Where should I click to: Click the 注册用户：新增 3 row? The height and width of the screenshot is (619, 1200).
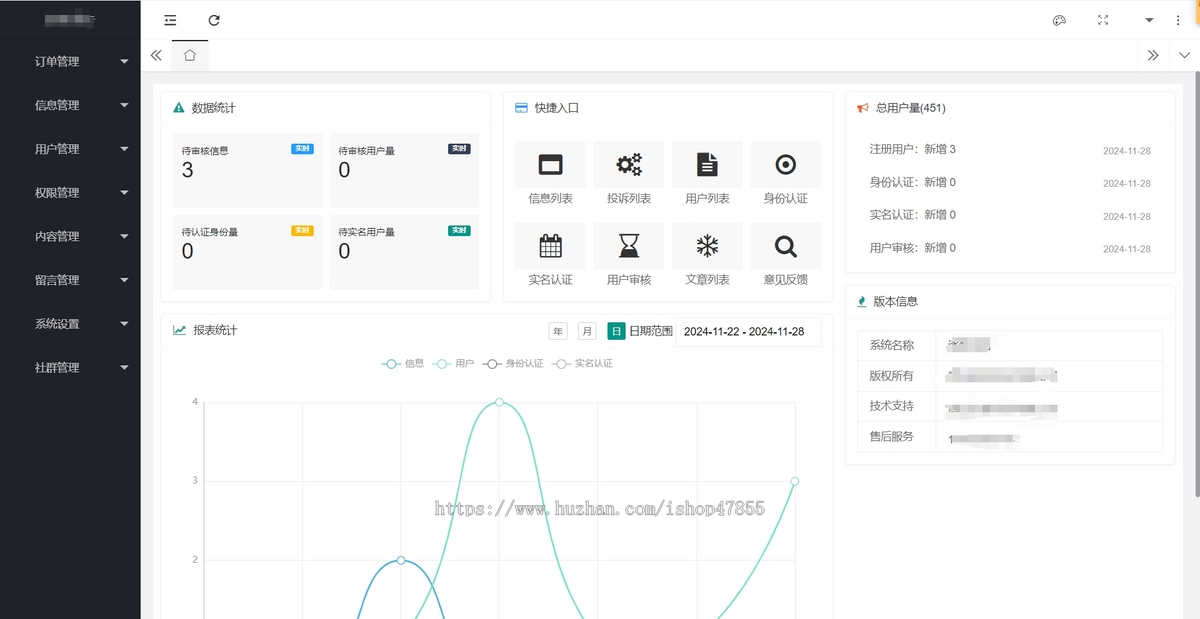click(x=1010, y=150)
